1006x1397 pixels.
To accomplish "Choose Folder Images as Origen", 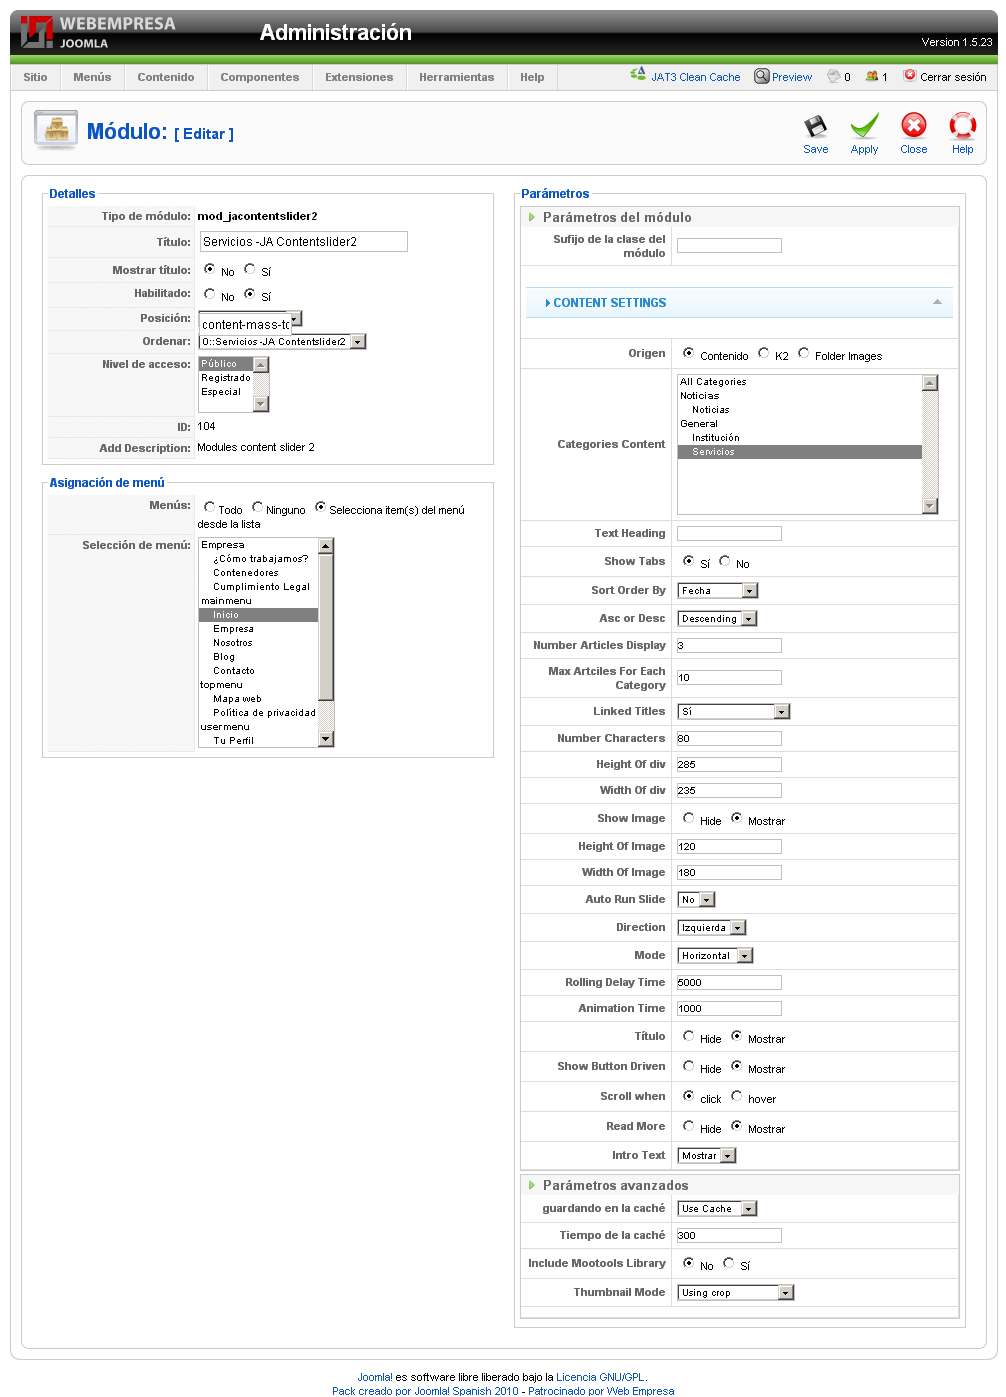I will [x=804, y=353].
